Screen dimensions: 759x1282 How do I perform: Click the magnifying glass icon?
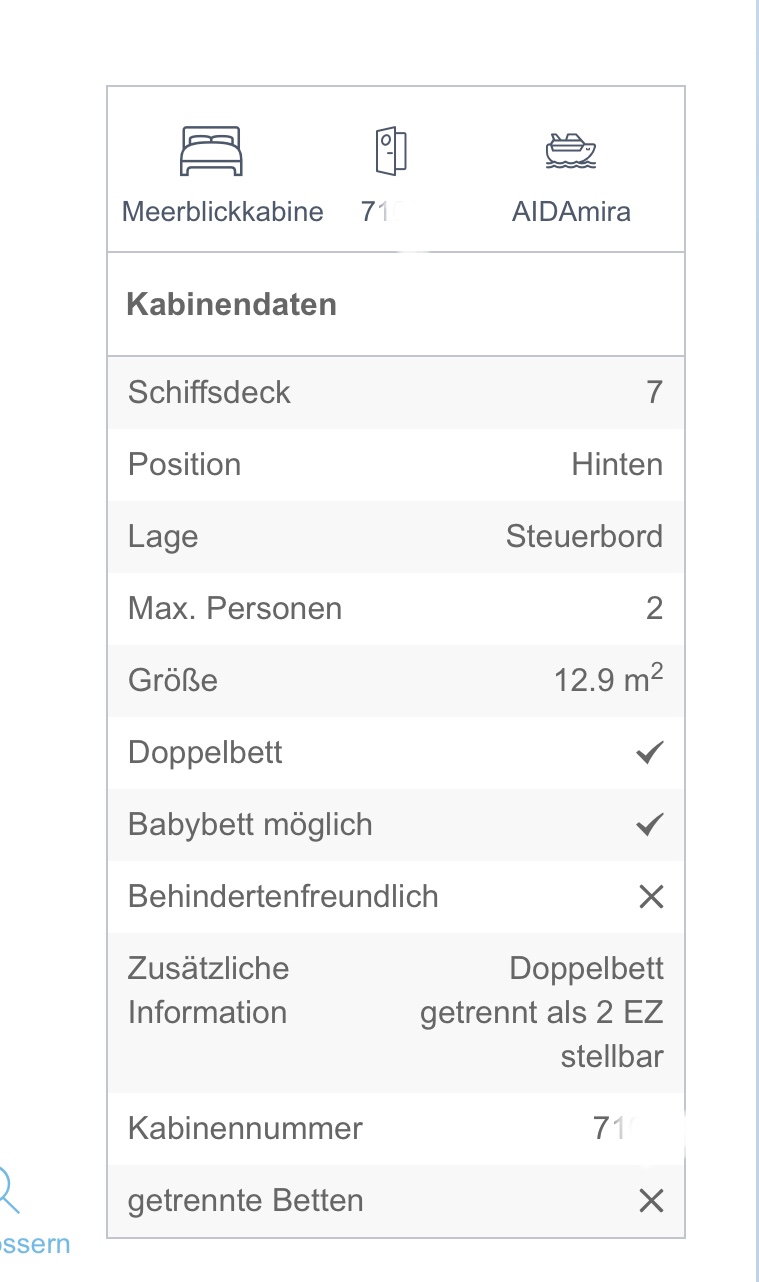click(8, 1190)
